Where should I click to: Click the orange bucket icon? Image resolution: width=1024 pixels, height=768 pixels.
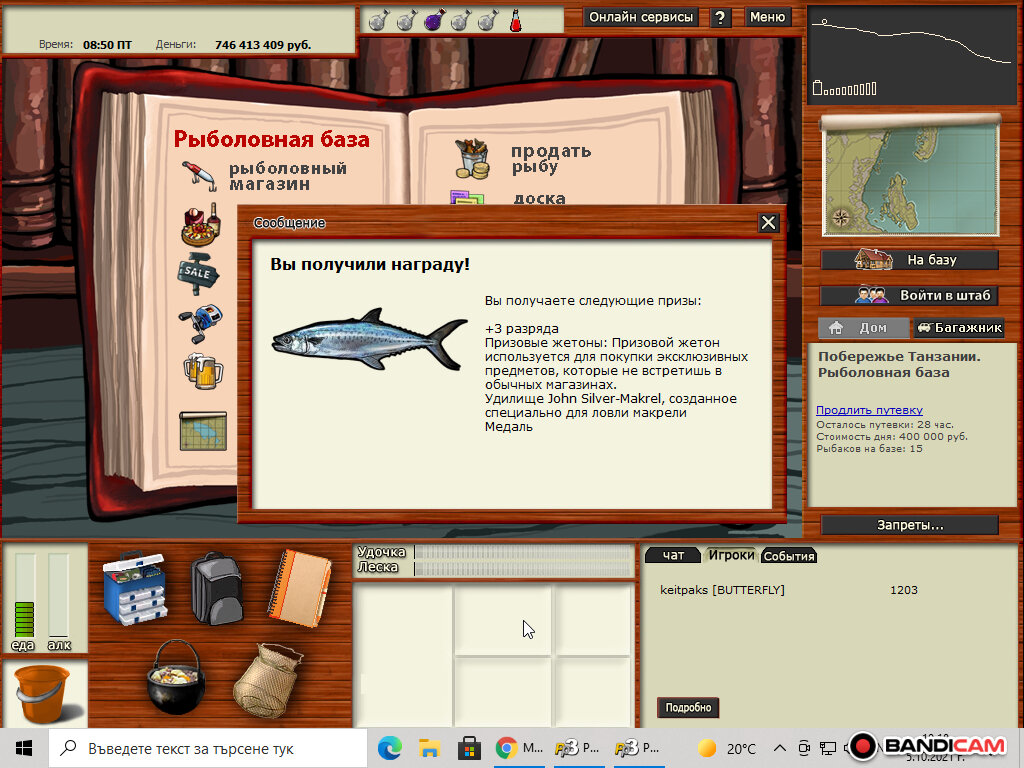pyautogui.click(x=42, y=693)
